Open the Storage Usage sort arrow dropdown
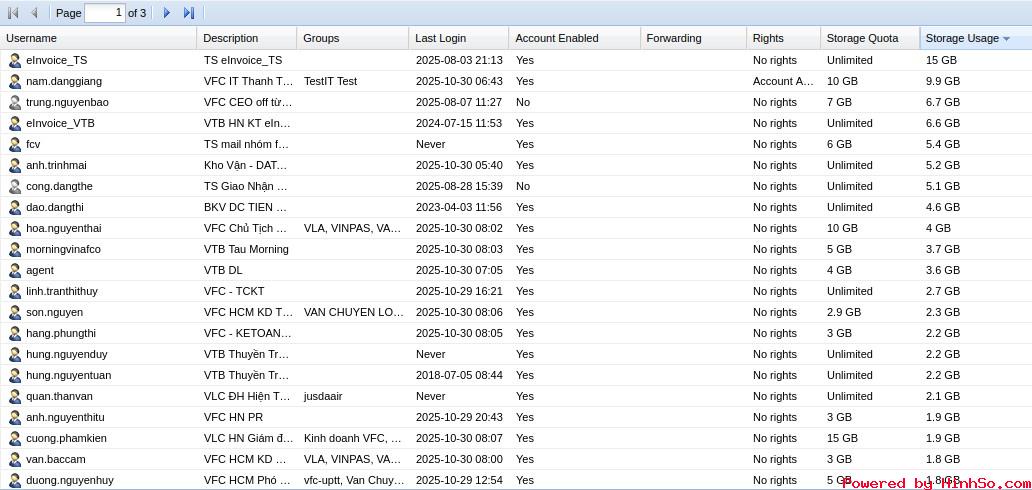The width and height of the screenshot is (1032, 490). tap(1006, 39)
